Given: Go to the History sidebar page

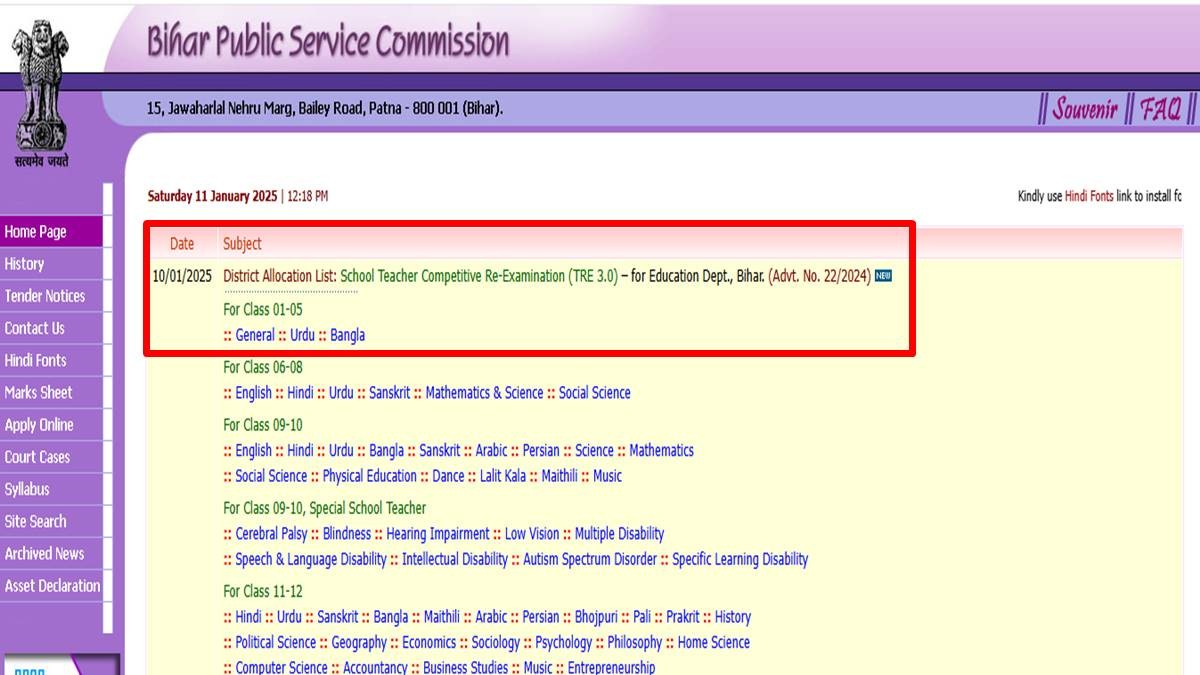Looking at the screenshot, I should [25, 264].
